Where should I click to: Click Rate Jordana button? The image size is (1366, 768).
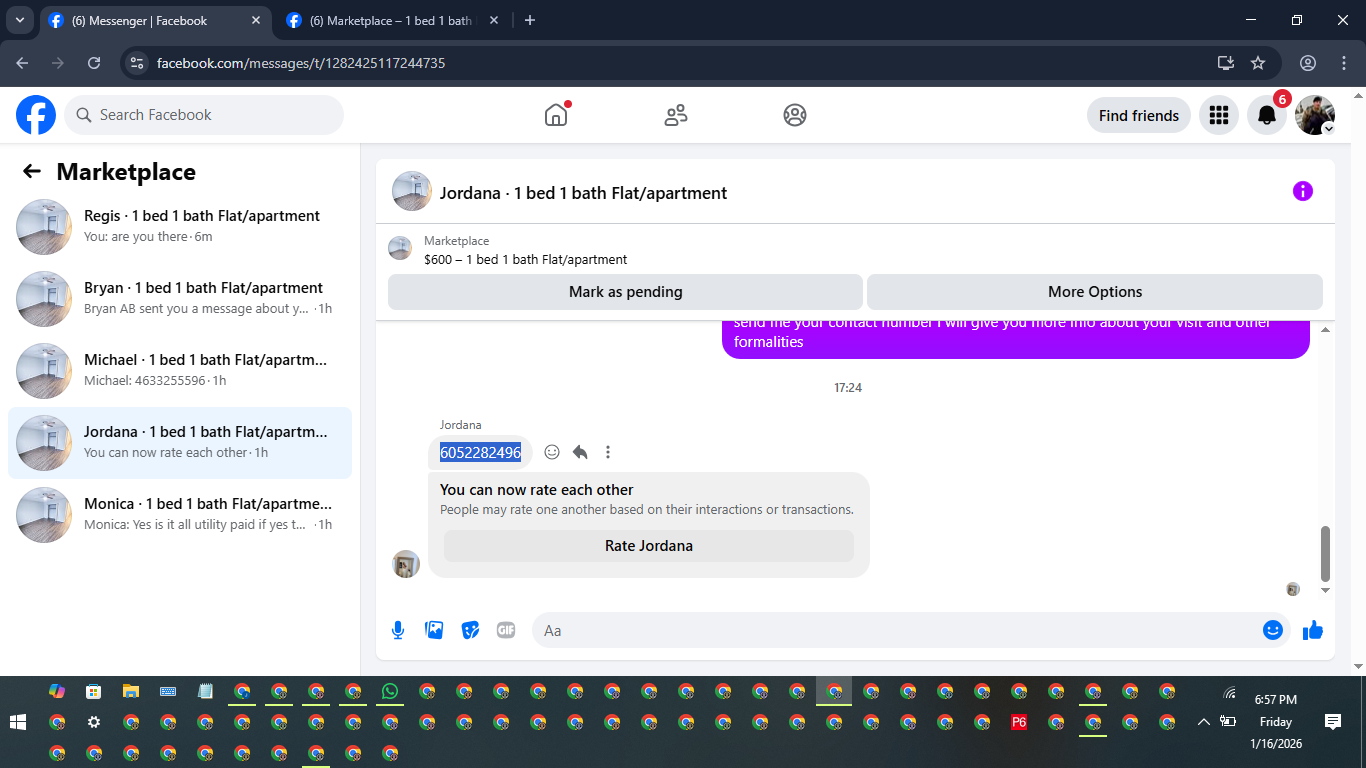click(x=649, y=546)
